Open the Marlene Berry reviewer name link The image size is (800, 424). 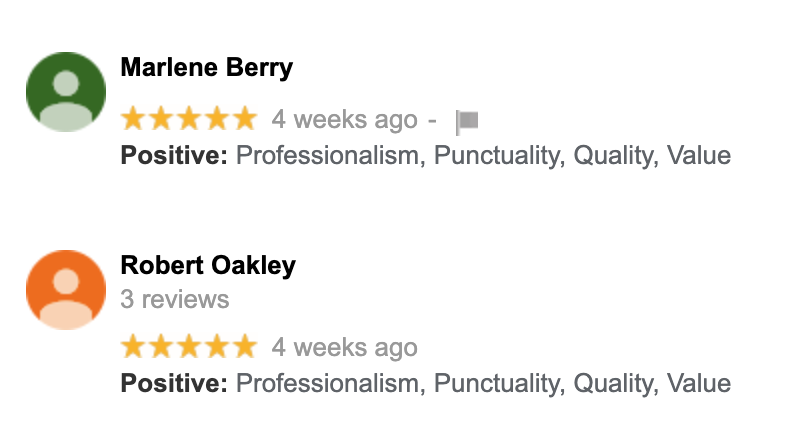pos(207,68)
